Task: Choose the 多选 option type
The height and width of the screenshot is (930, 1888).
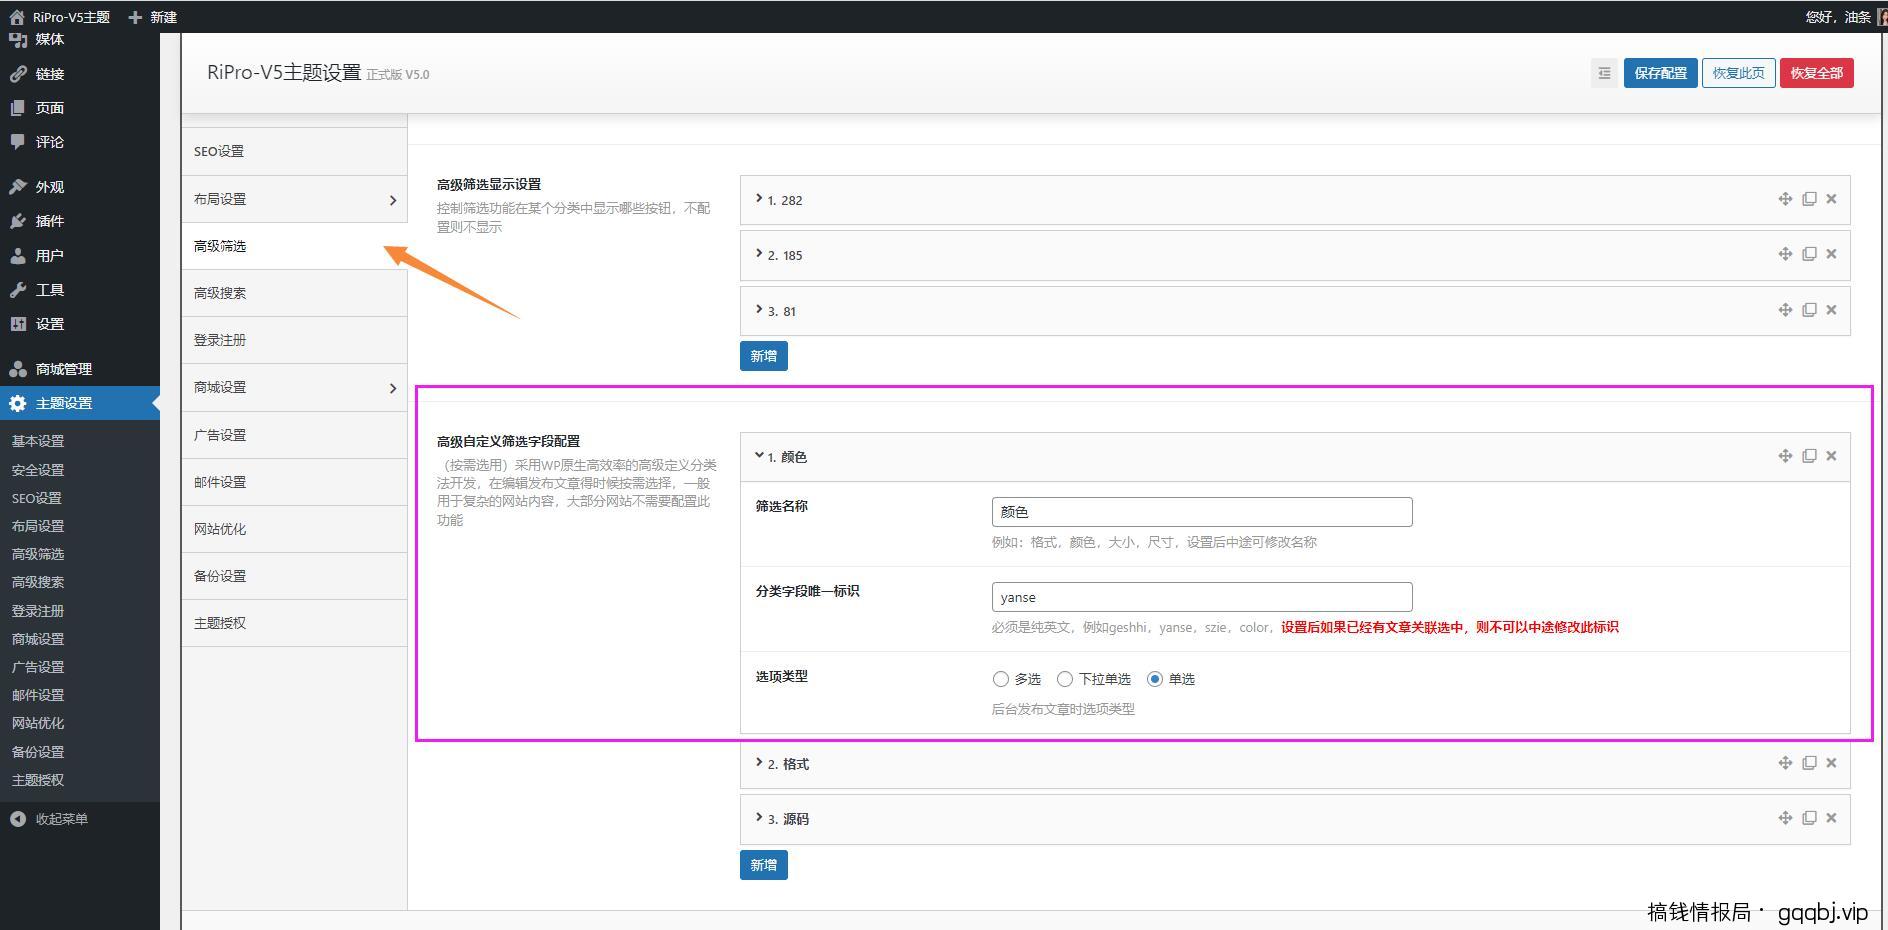Action: 1001,679
